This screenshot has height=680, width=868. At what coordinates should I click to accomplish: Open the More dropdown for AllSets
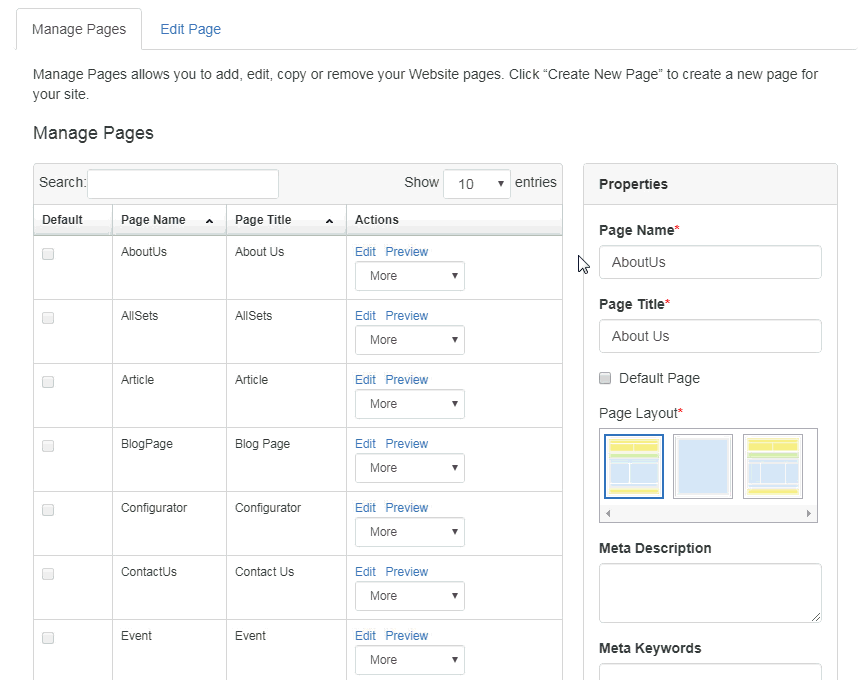click(x=410, y=340)
